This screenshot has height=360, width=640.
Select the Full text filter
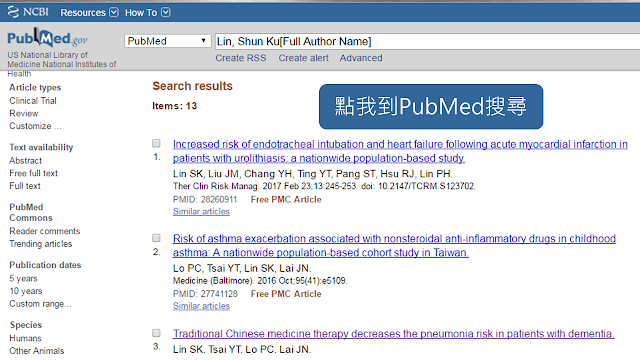tap(25, 186)
